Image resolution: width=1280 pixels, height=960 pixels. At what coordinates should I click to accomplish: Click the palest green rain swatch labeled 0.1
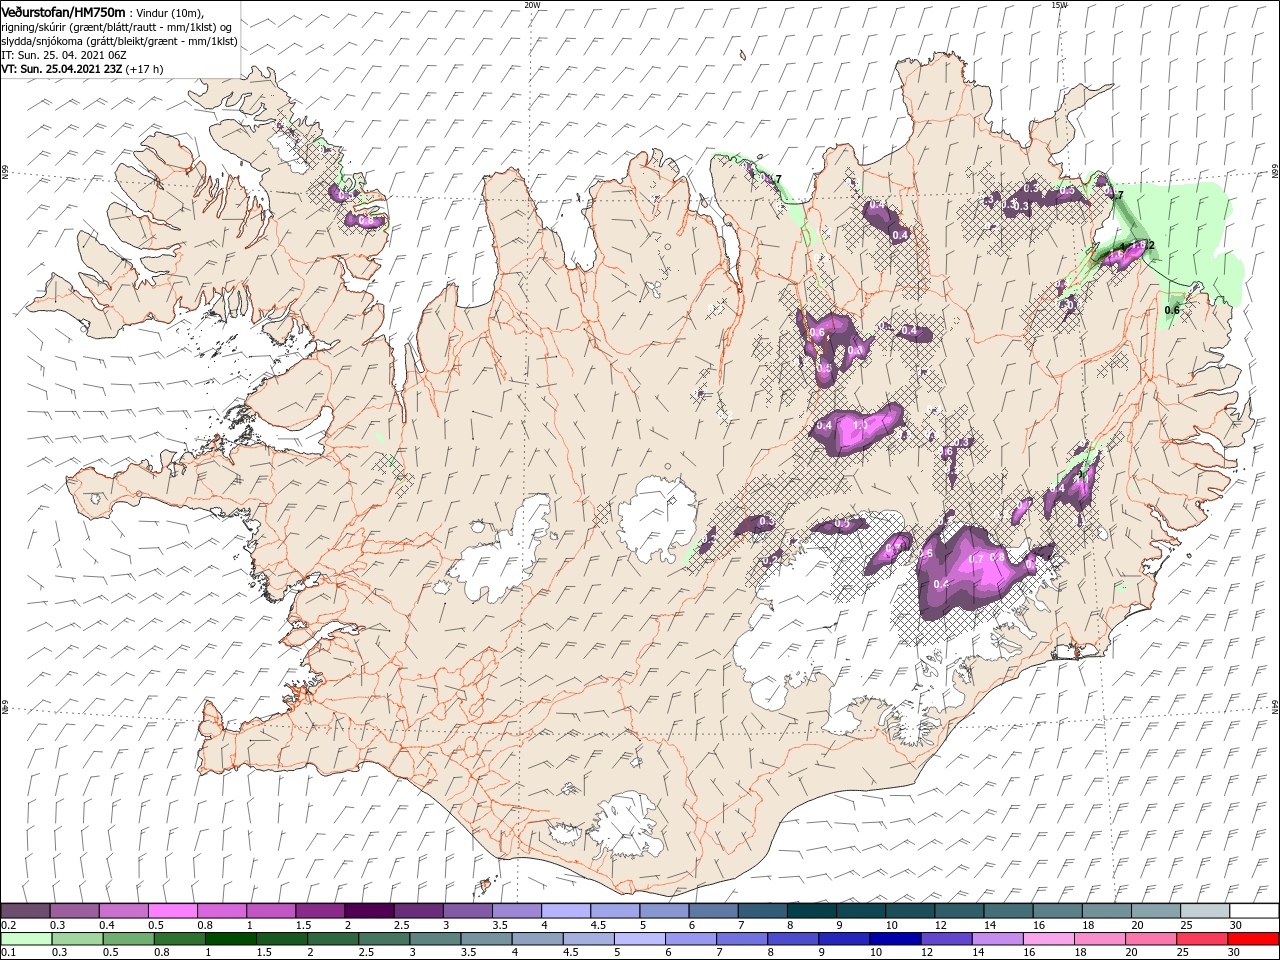(26, 939)
